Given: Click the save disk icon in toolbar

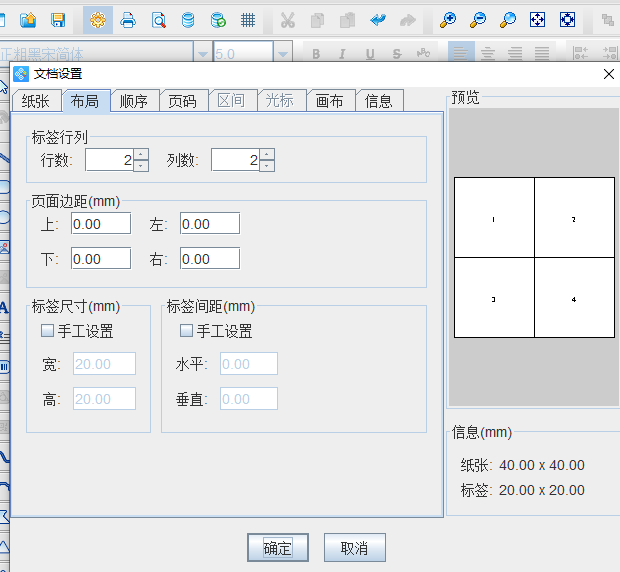Looking at the screenshot, I should click(x=58, y=20).
